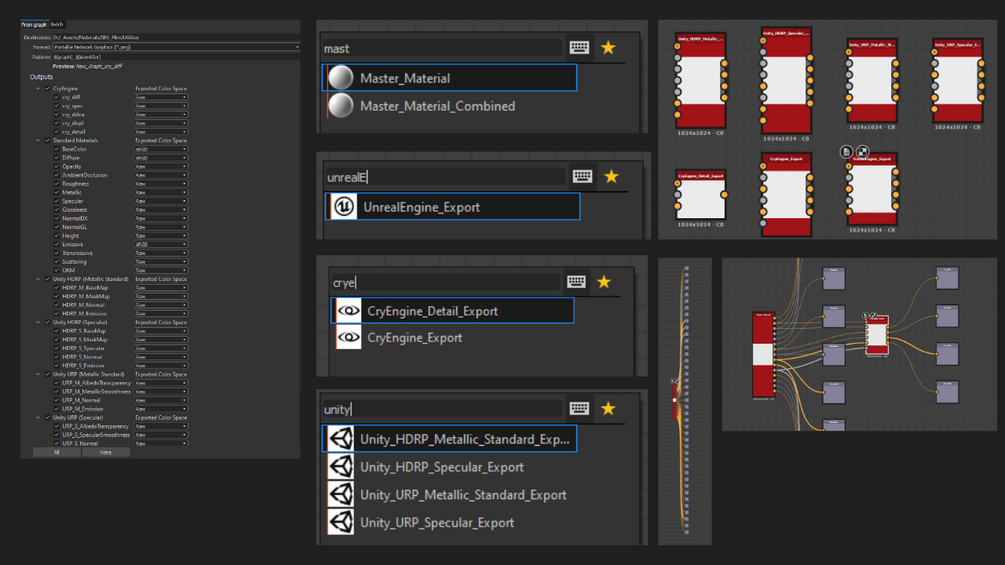Image resolution: width=1005 pixels, height=565 pixels.
Task: Click the star icon beside the 'crye' search
Action: click(604, 282)
